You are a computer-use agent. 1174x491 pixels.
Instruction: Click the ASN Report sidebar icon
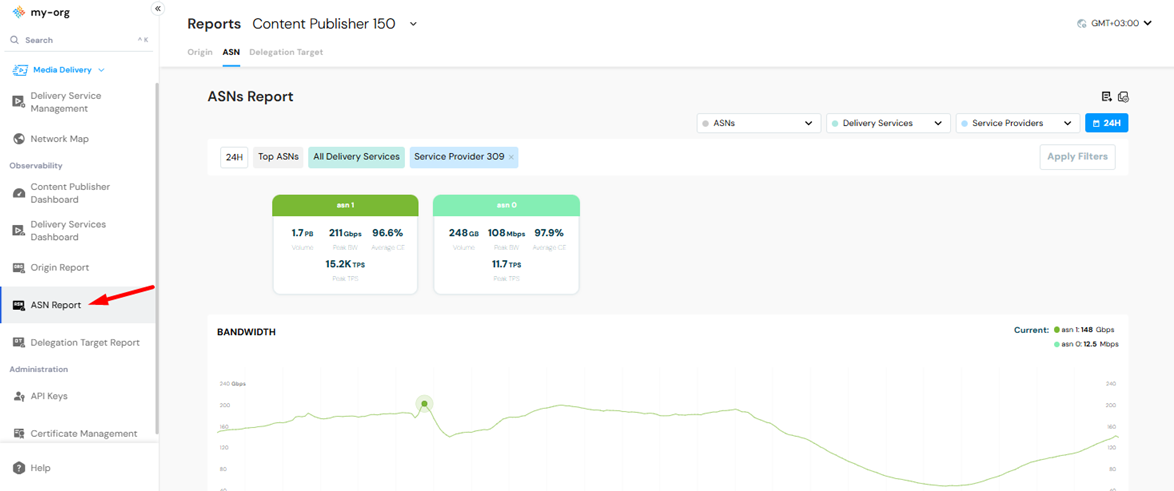[x=19, y=305]
